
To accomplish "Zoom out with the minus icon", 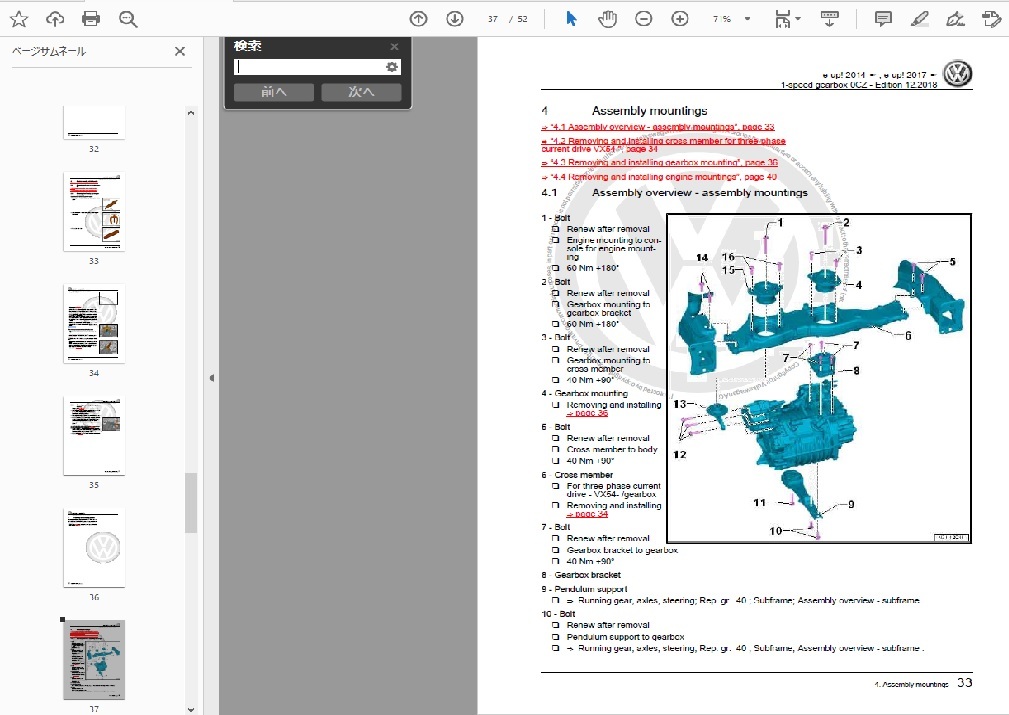I will coord(644,19).
